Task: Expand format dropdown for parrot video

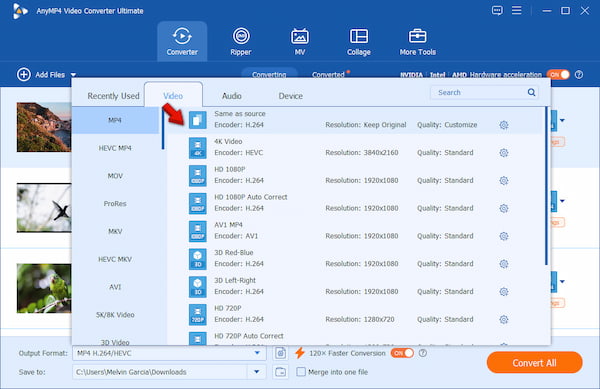Action: (x=562, y=282)
